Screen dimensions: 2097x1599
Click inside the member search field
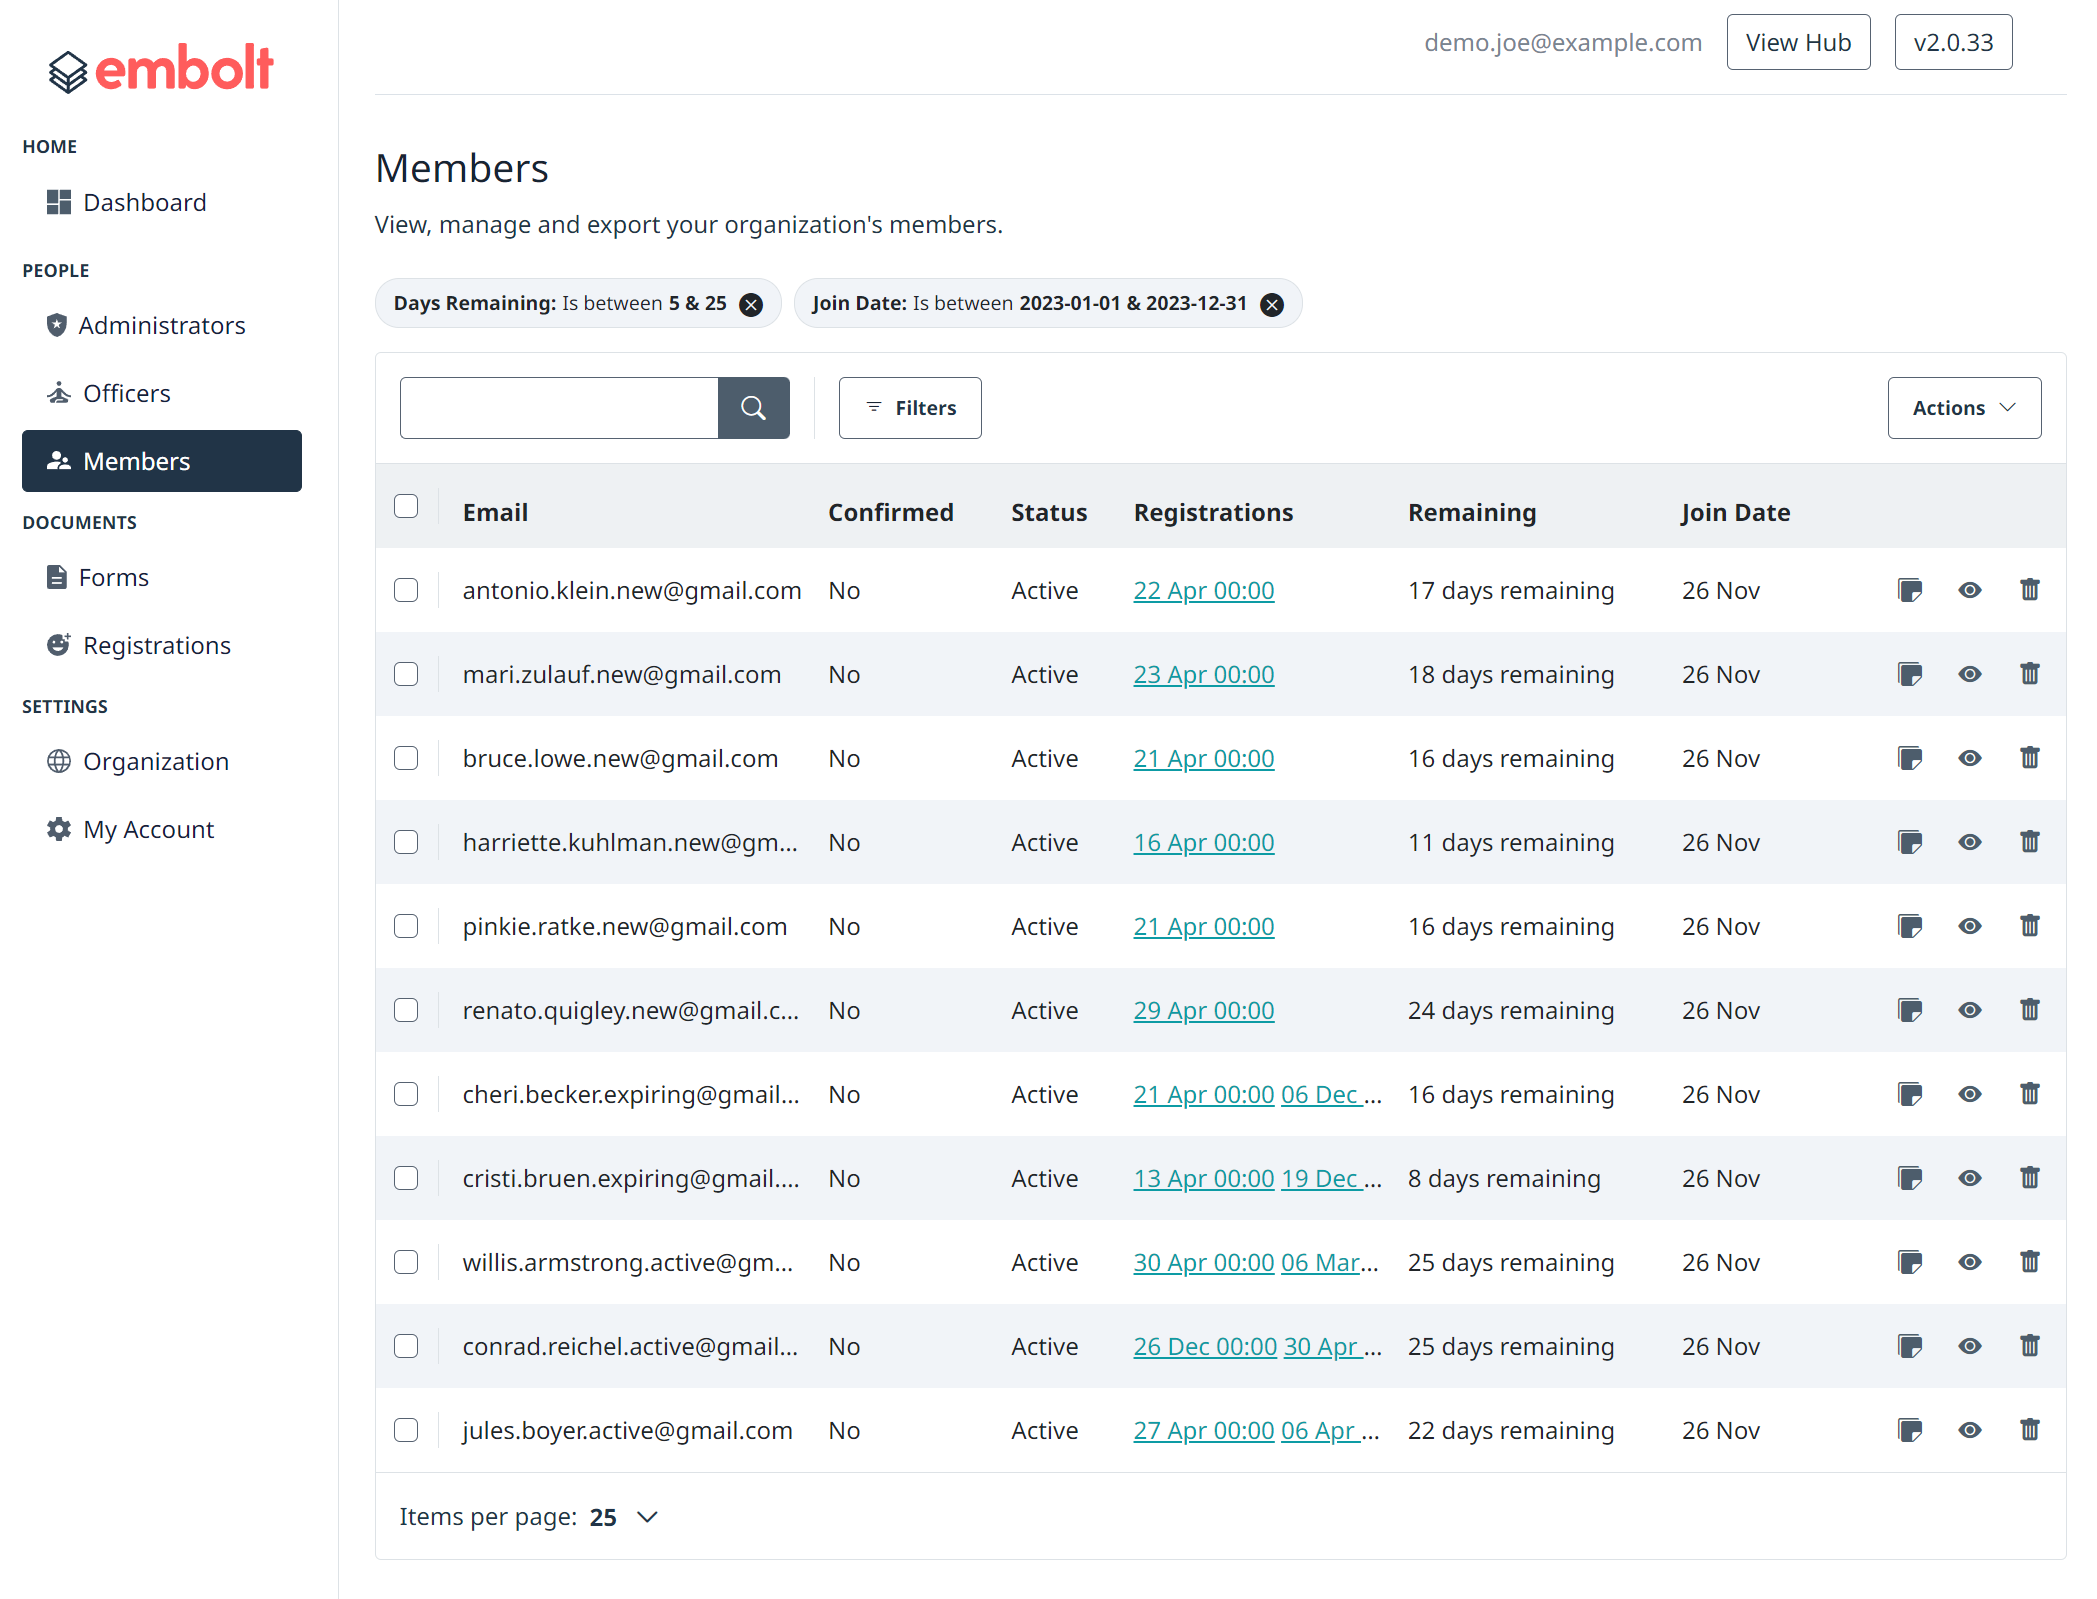(559, 408)
